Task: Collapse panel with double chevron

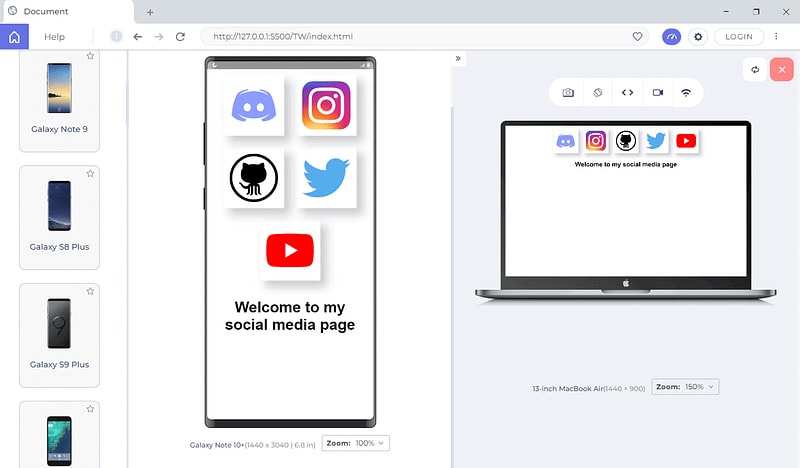Action: 458,58
